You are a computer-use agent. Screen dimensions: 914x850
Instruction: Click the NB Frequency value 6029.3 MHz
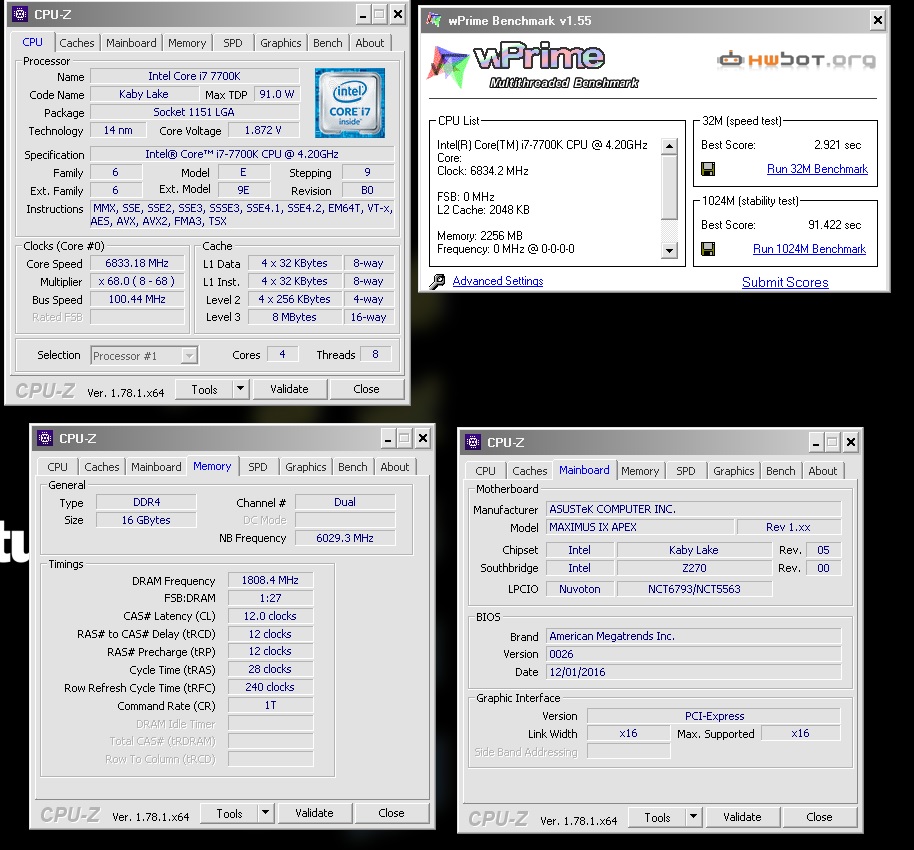coord(344,538)
